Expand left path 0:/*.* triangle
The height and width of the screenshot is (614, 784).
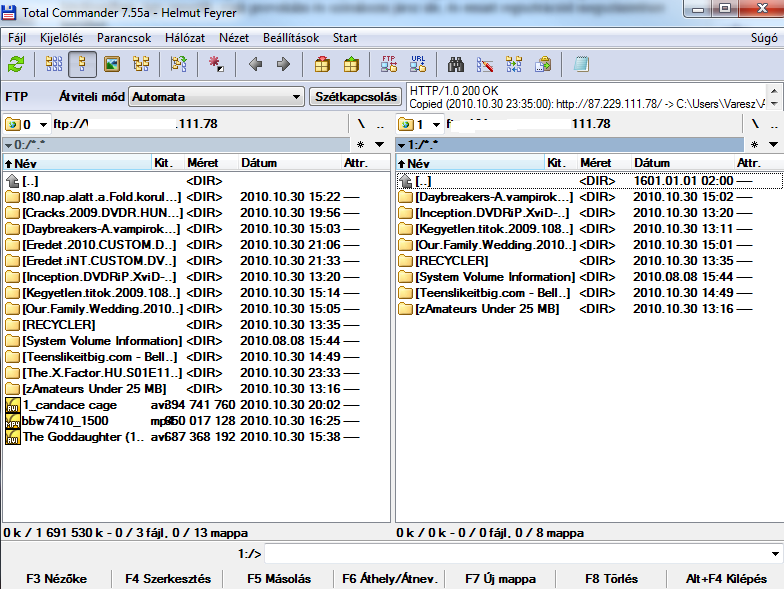click(8, 145)
